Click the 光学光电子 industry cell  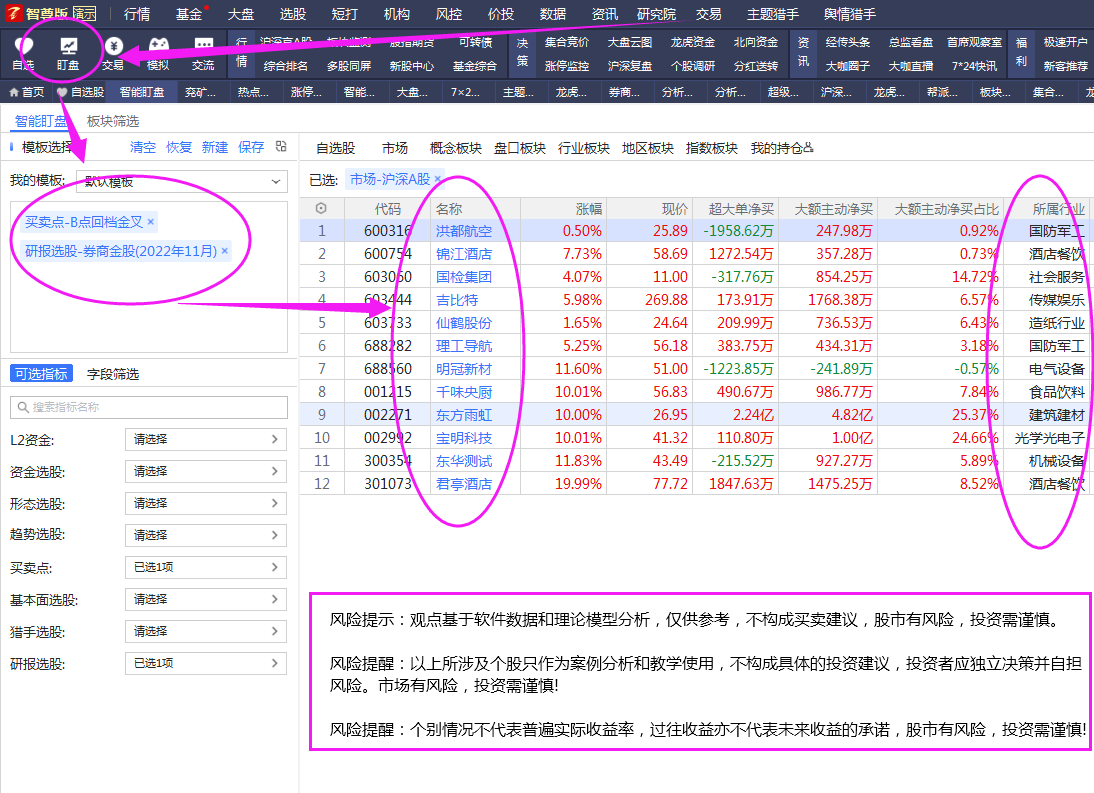[x=1049, y=438]
